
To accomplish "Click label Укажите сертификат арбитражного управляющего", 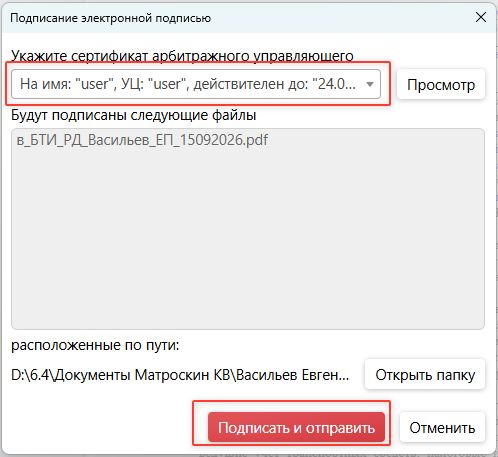I will (182, 56).
